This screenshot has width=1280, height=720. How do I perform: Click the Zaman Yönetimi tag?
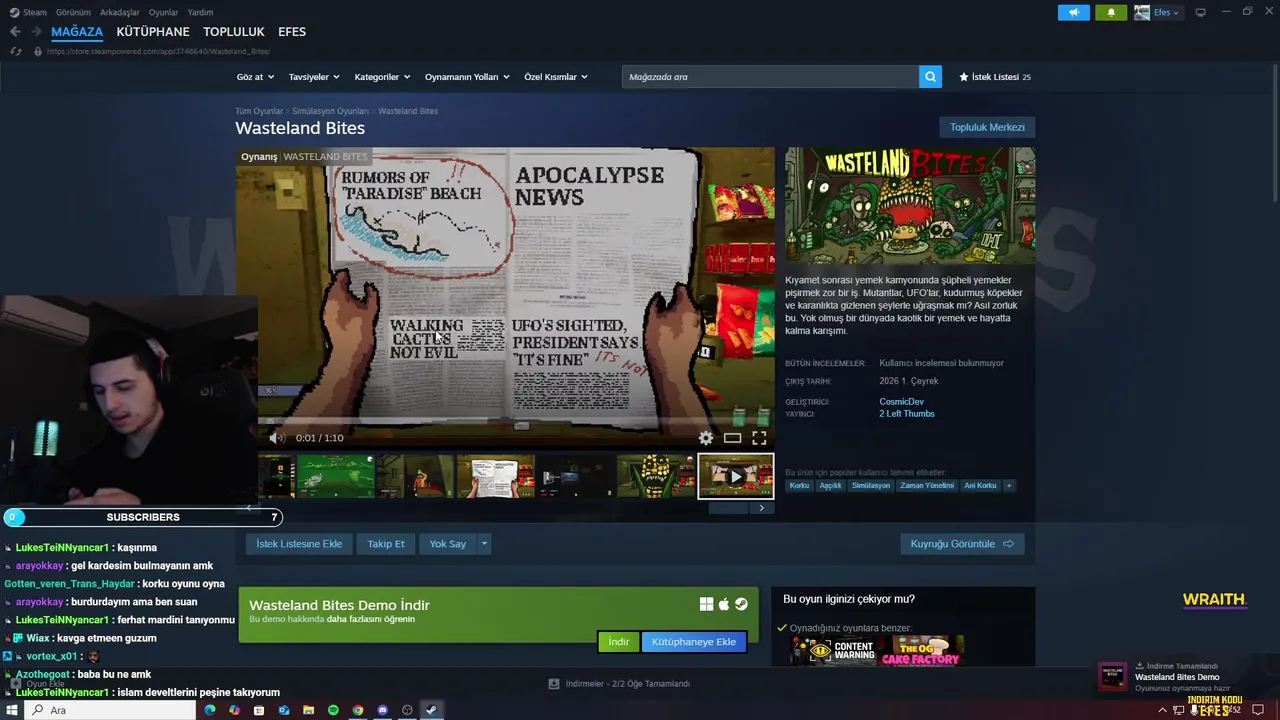pyautogui.click(x=927, y=486)
